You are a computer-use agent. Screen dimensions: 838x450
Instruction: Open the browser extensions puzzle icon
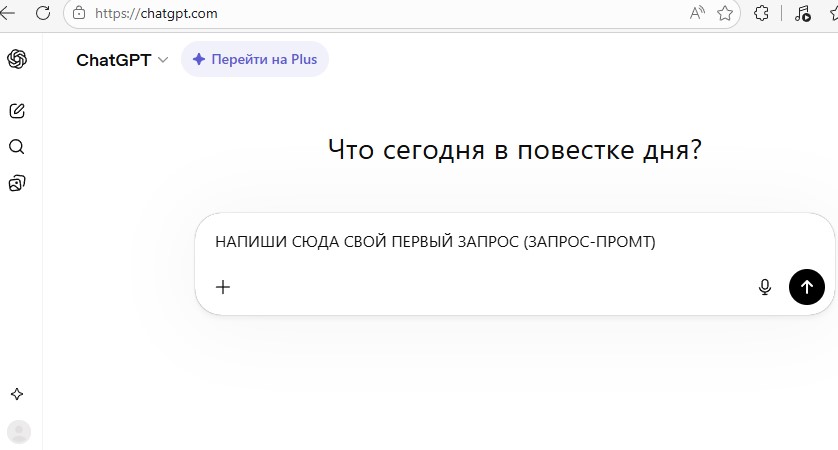762,13
